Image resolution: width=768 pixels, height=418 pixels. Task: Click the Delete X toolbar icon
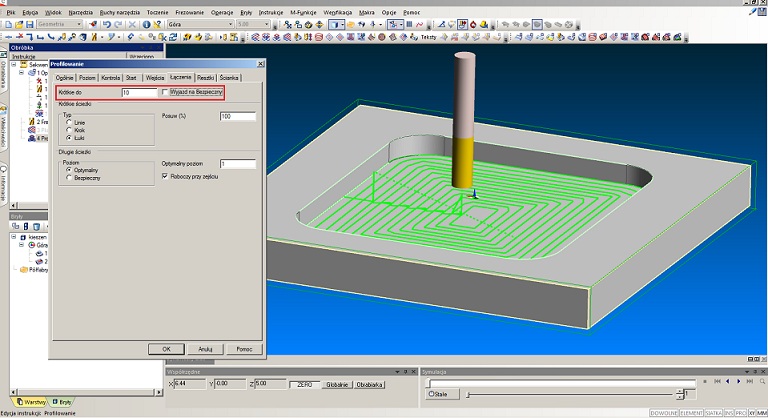[132, 24]
